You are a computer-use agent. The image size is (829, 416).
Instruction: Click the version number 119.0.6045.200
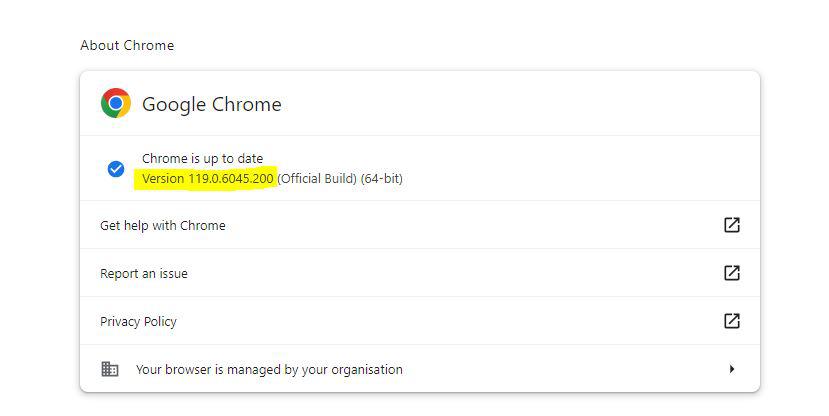(x=230, y=178)
